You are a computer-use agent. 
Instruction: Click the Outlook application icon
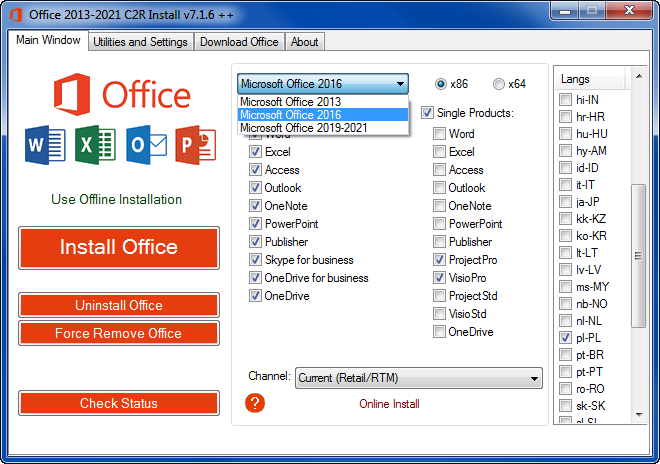point(146,145)
